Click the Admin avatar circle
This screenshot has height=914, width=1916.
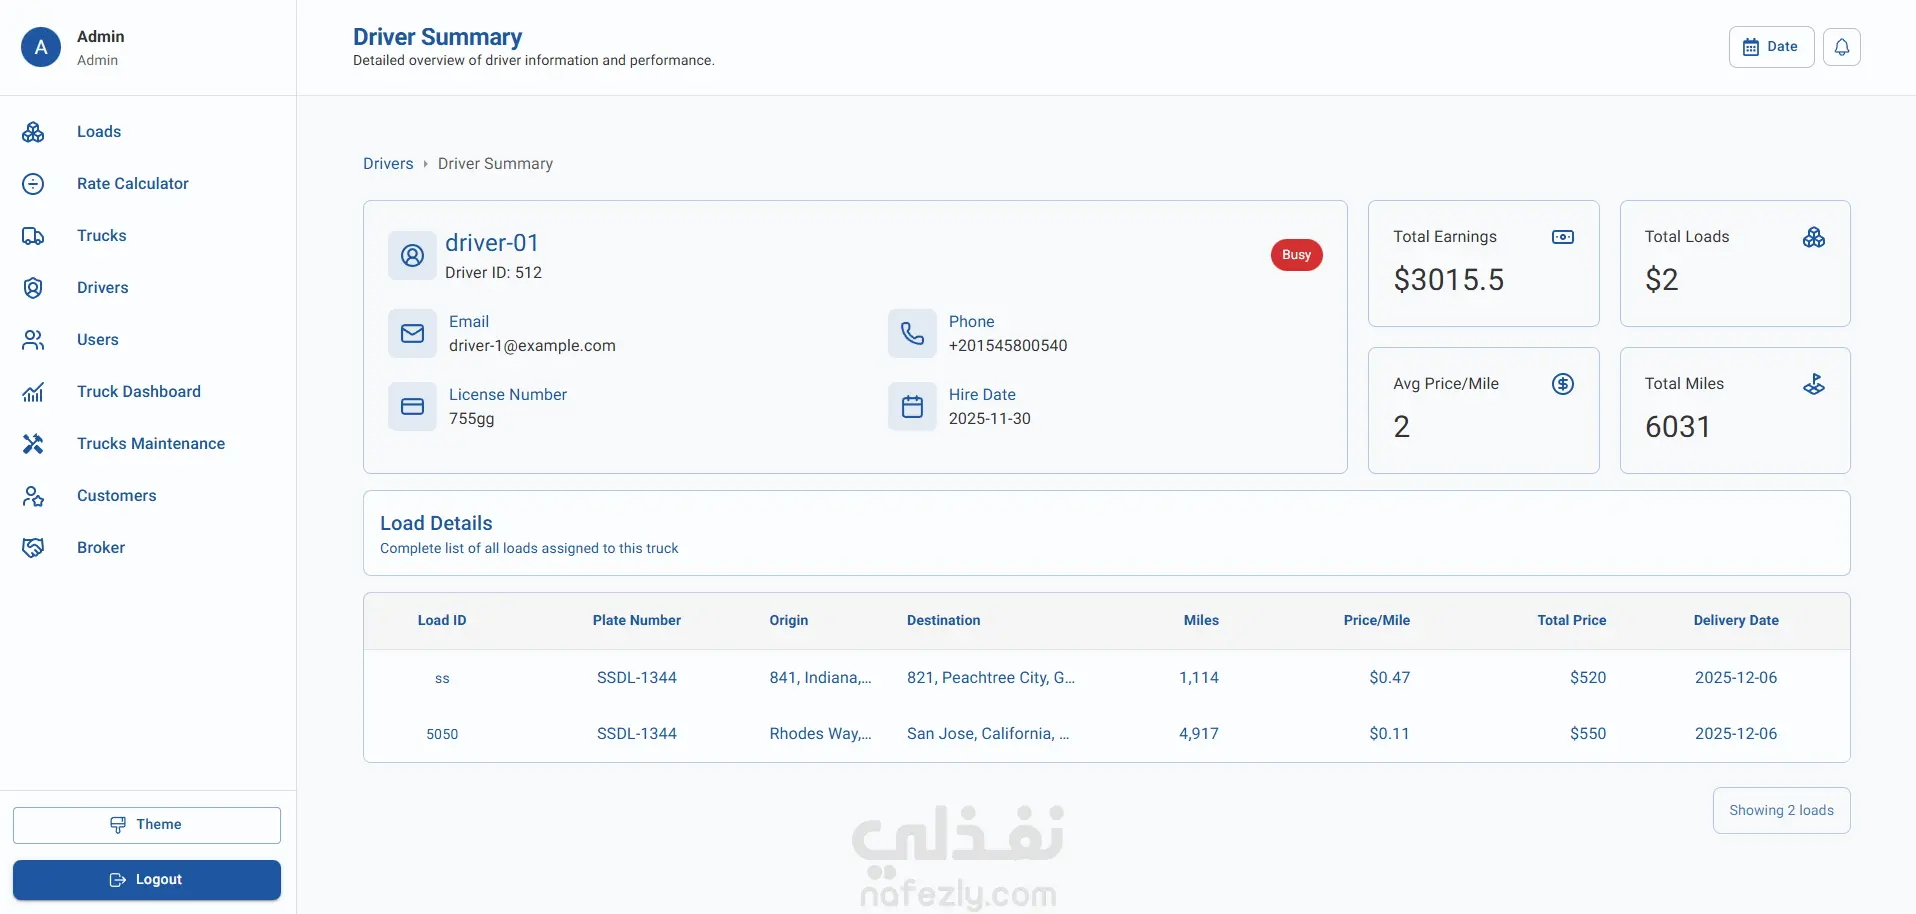point(41,47)
